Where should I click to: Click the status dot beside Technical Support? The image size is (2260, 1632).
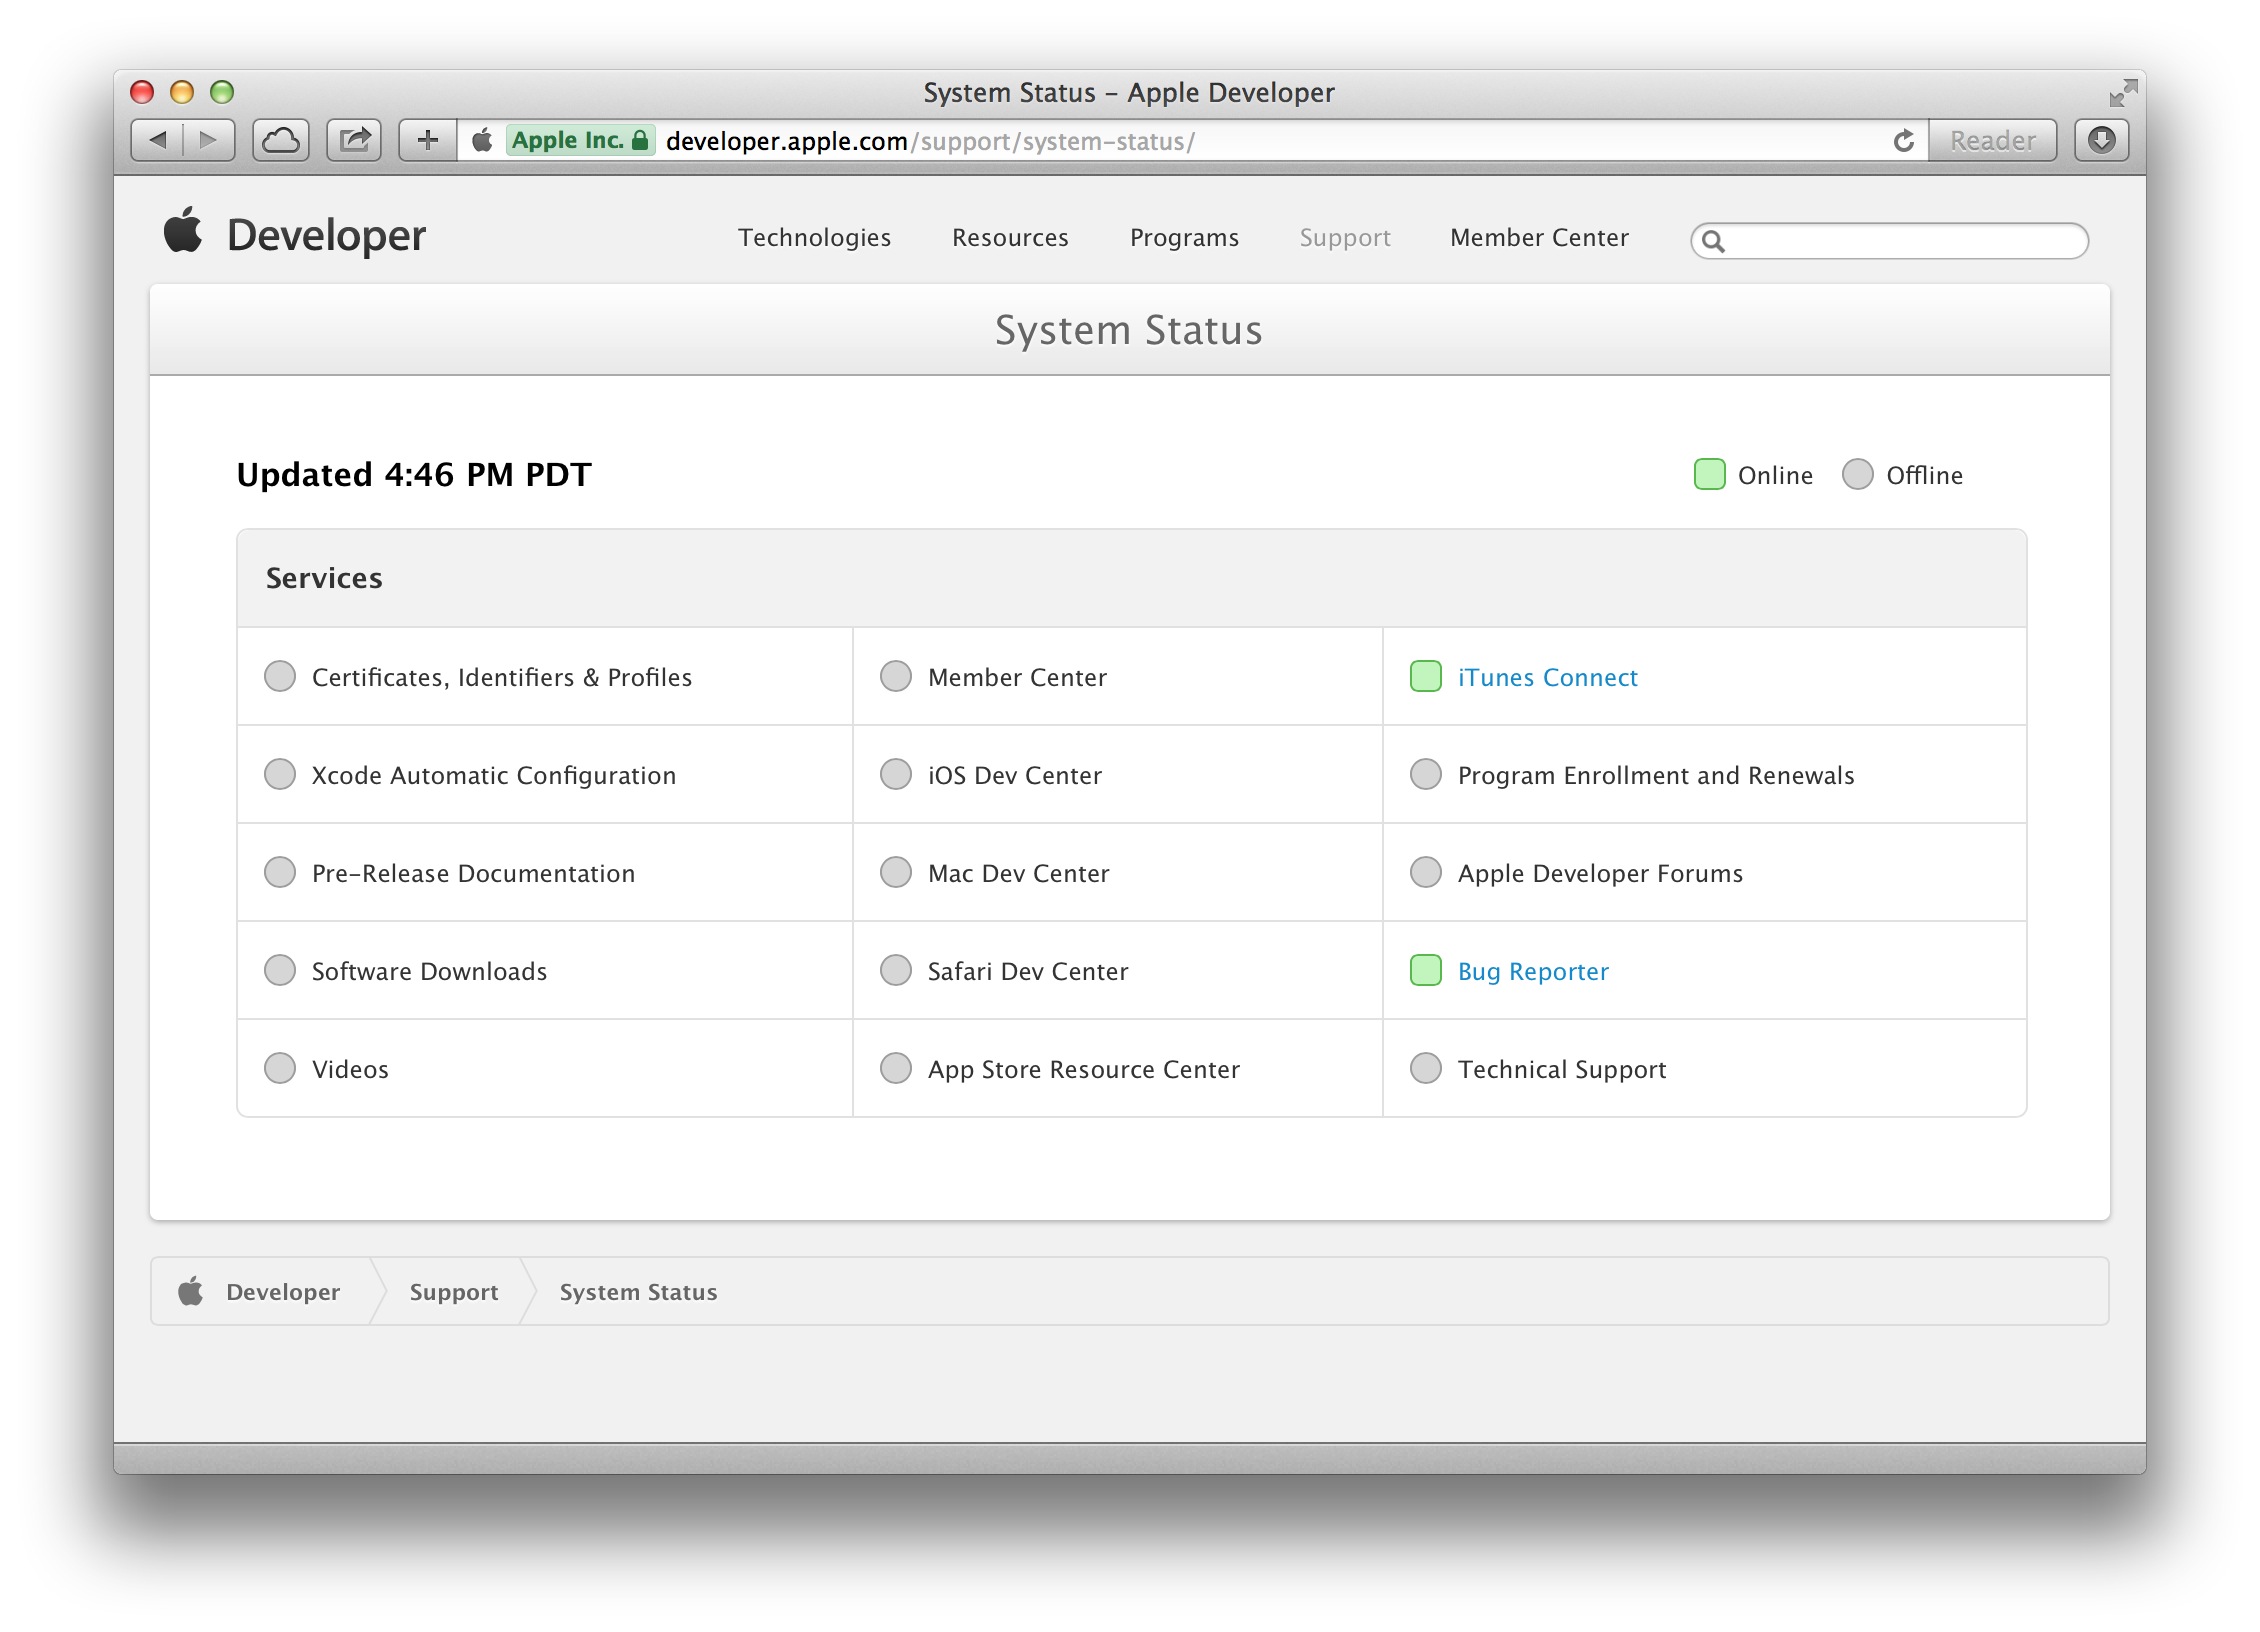(x=1426, y=1068)
